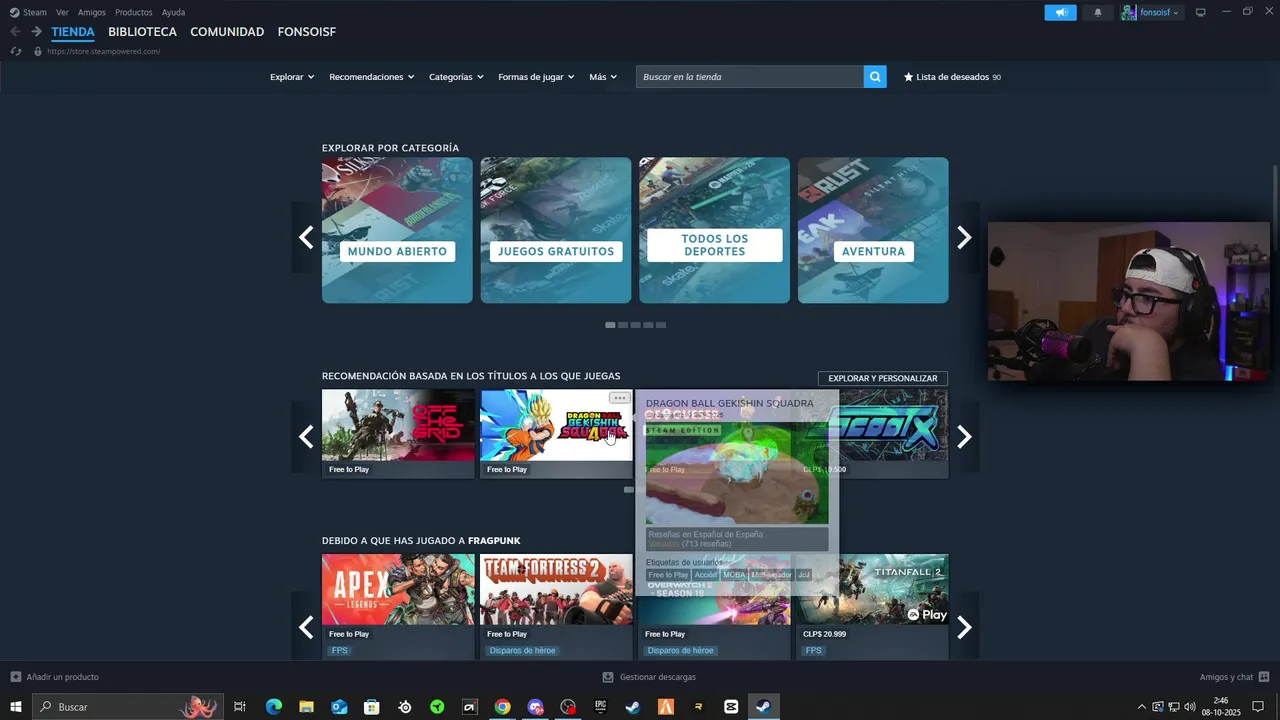The height and width of the screenshot is (720, 1280).
Task: Switch to the BIBLIOTECA tab
Action: [142, 32]
